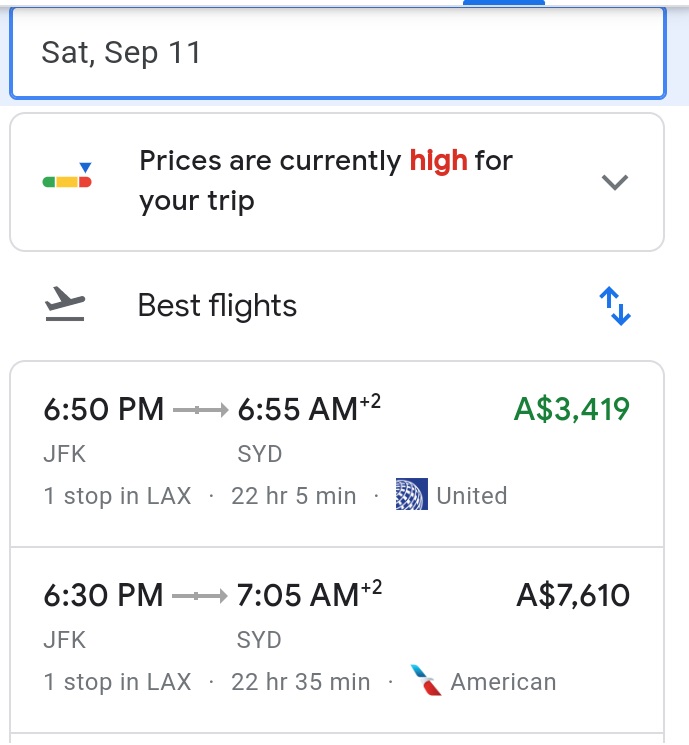
Task: Click the United airline name
Action: point(472,496)
